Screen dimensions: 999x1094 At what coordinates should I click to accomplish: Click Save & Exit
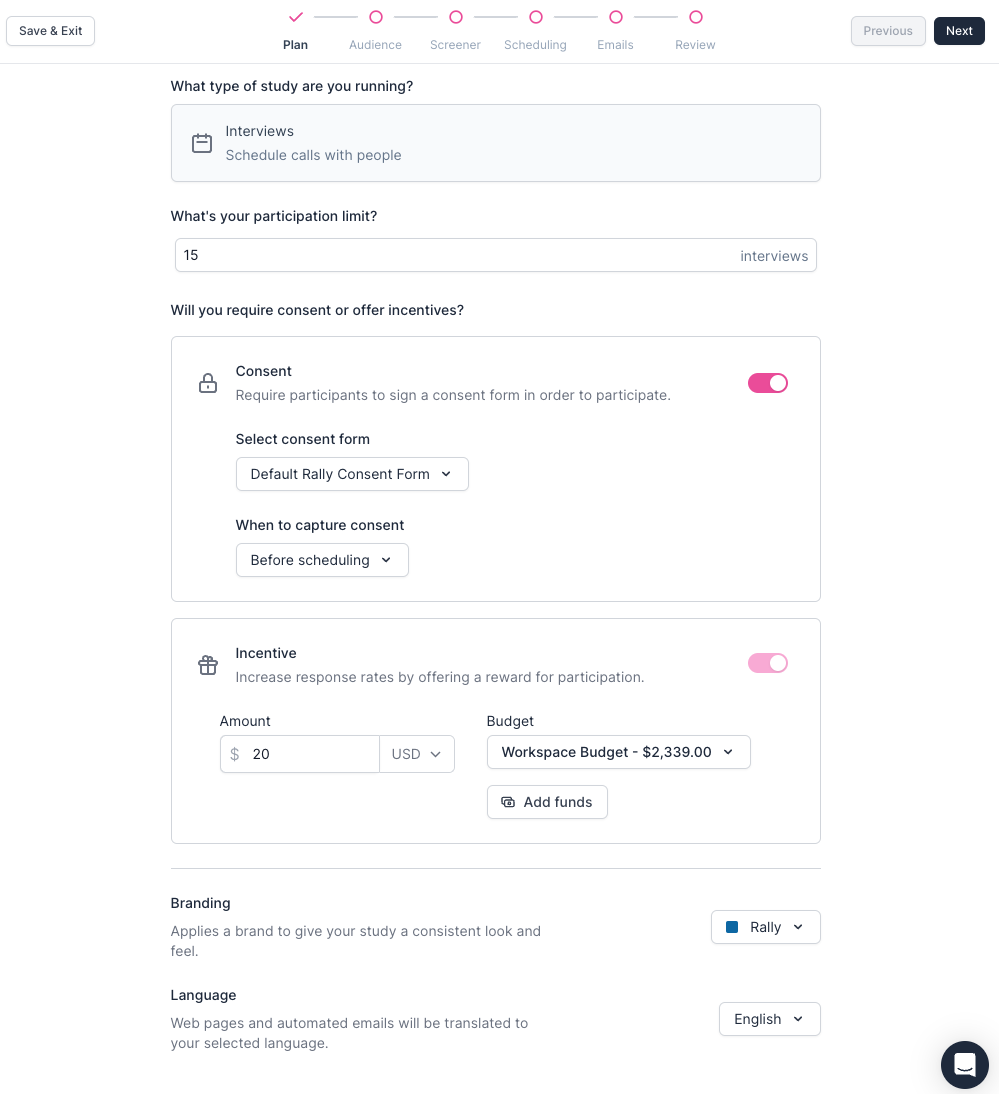click(51, 31)
